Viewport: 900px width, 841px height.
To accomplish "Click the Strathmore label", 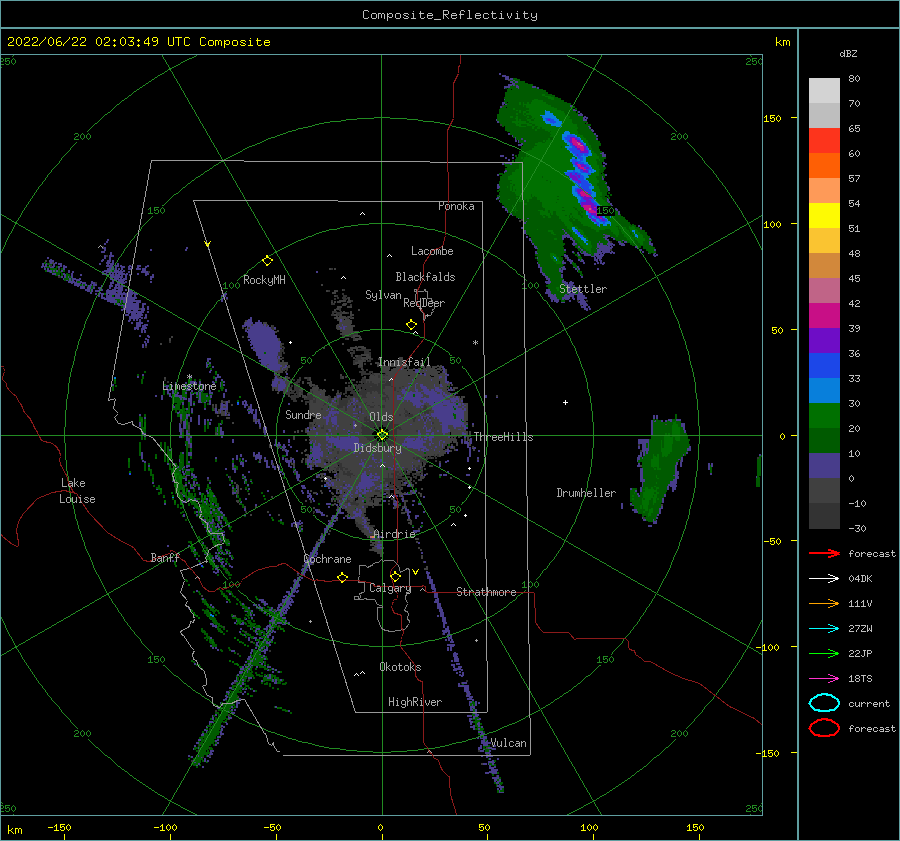I will click(x=486, y=592).
